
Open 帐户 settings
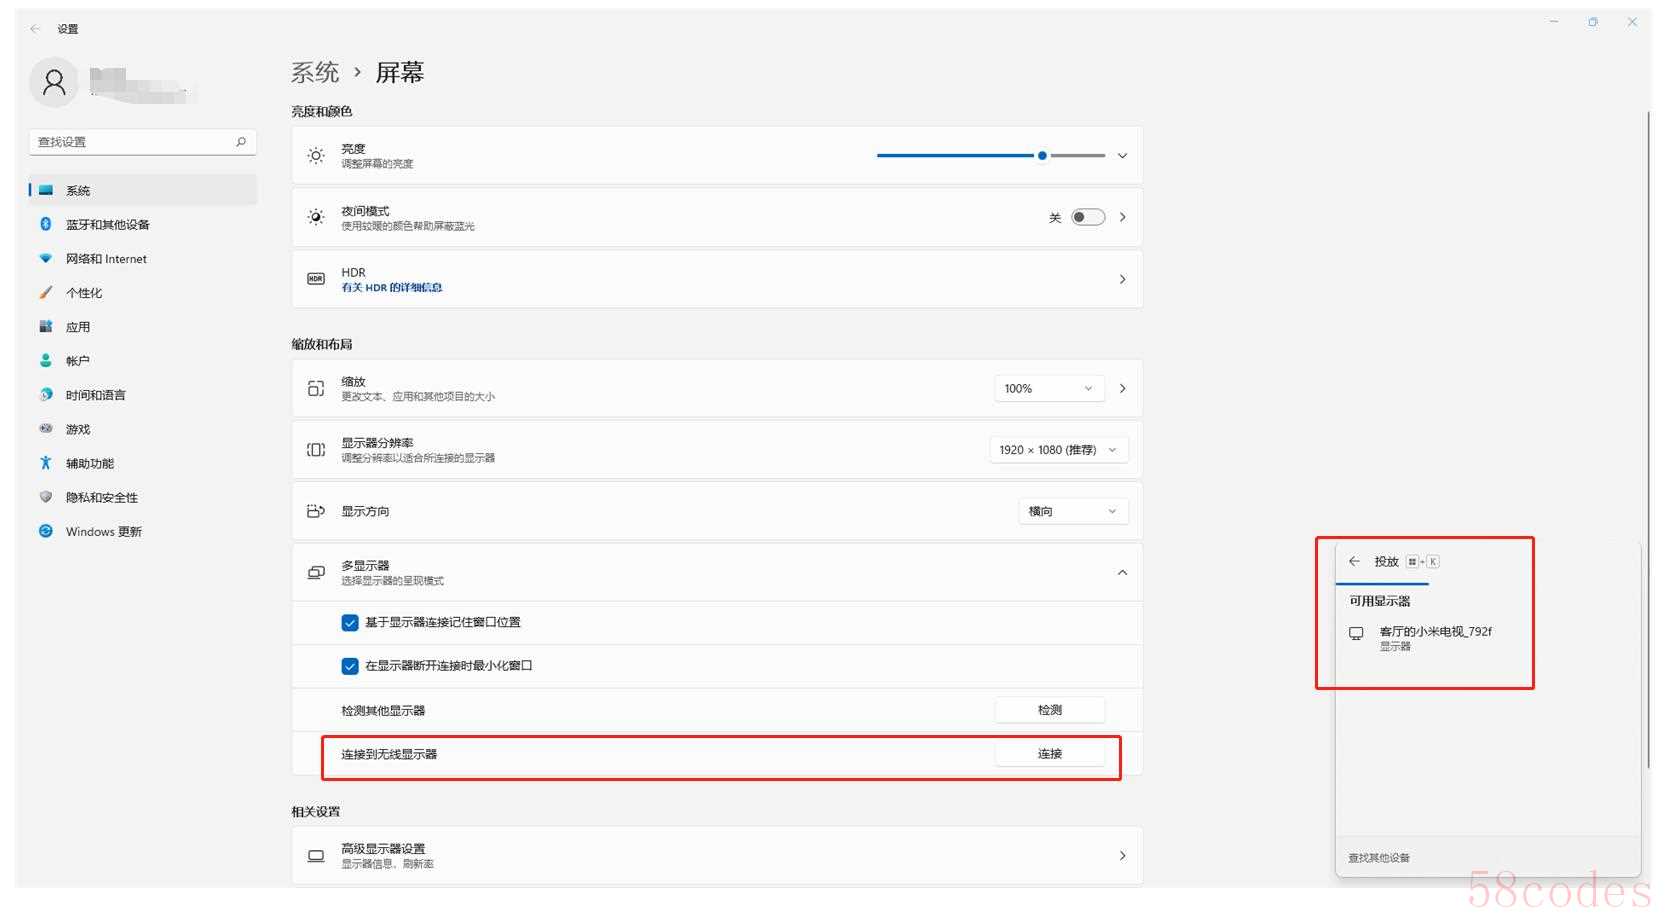(x=143, y=360)
